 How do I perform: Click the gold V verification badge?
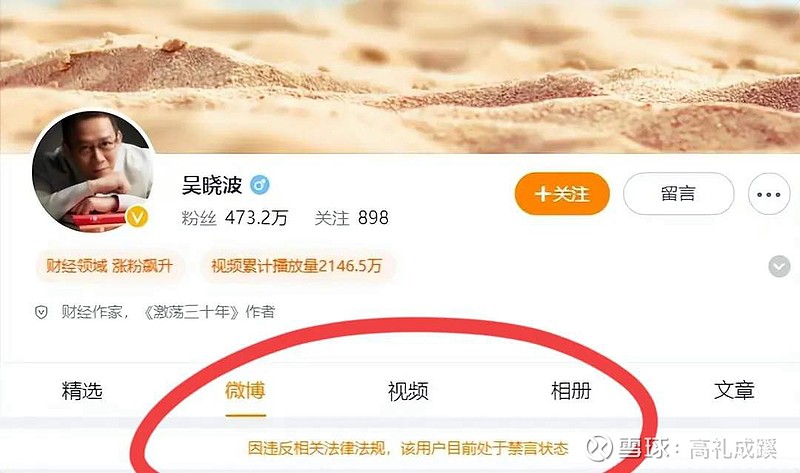click(x=137, y=217)
